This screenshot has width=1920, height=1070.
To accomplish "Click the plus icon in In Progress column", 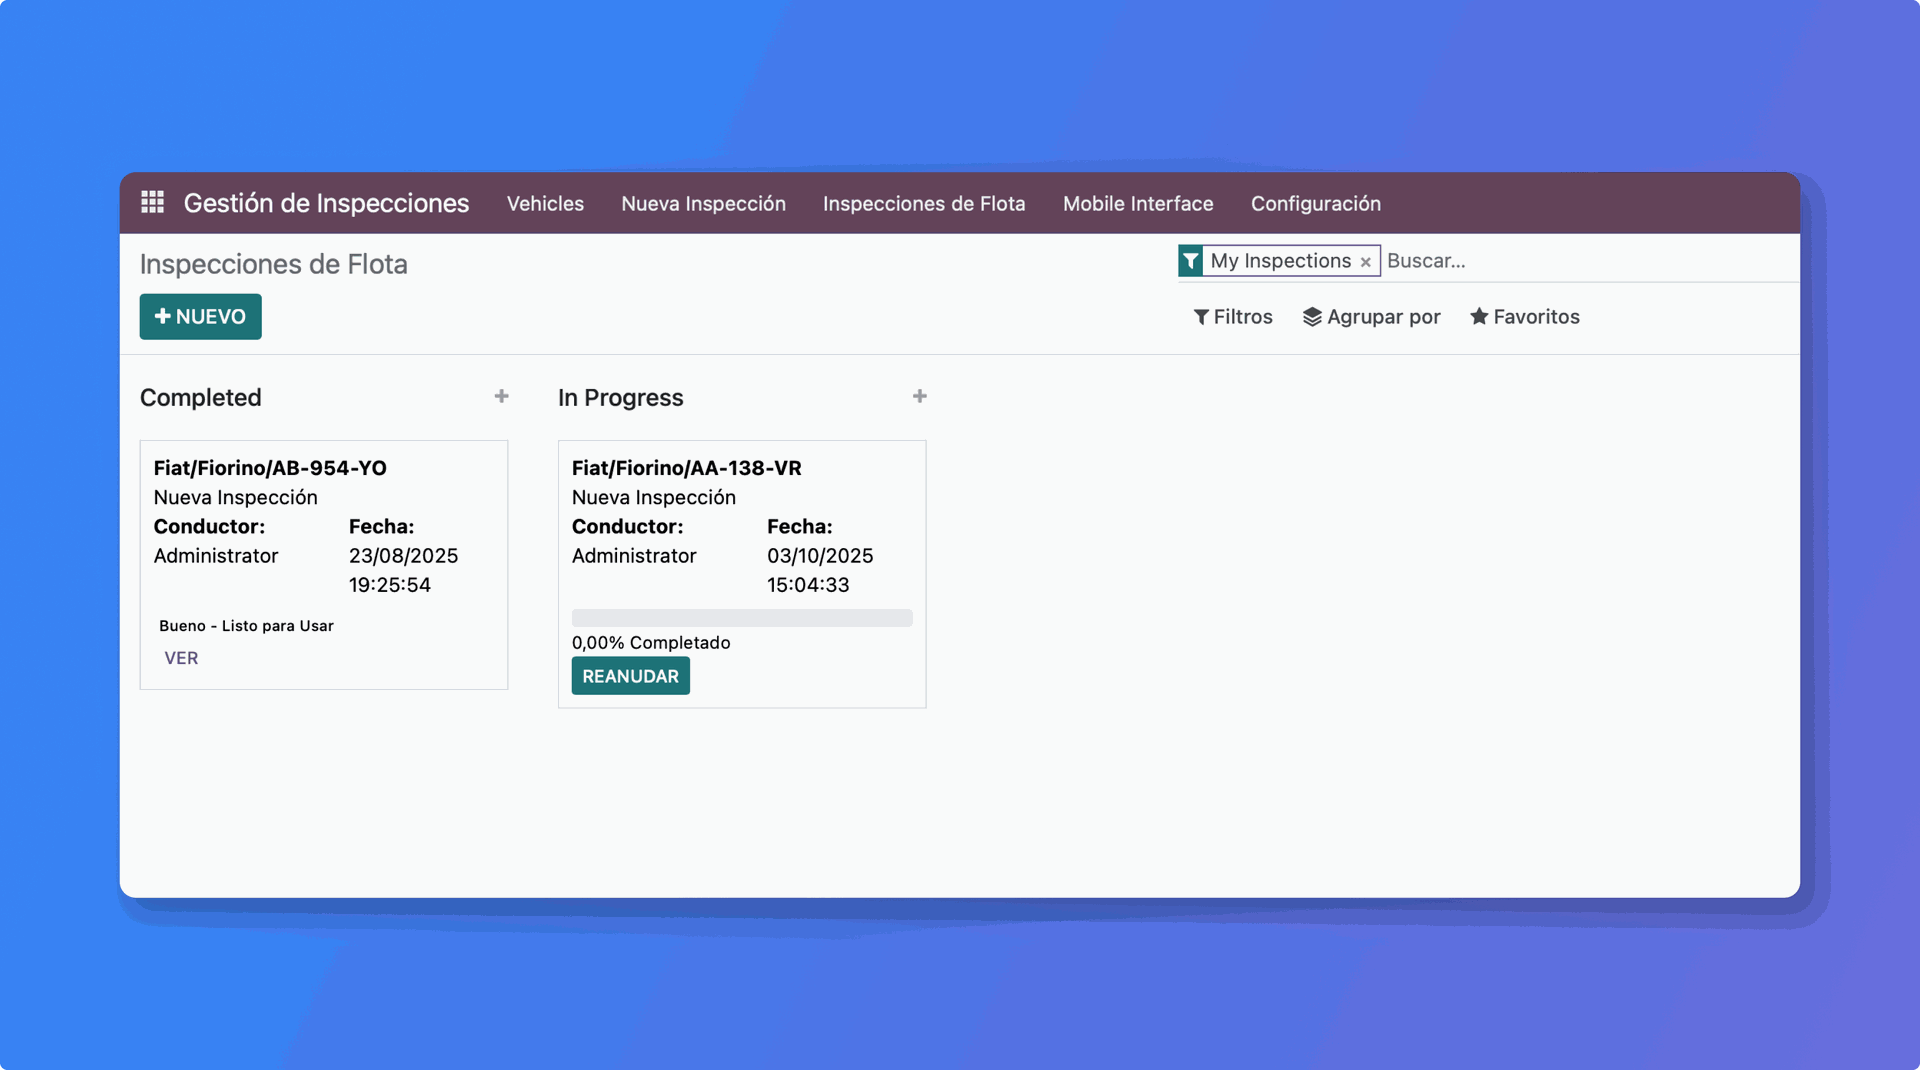I will (x=919, y=397).
